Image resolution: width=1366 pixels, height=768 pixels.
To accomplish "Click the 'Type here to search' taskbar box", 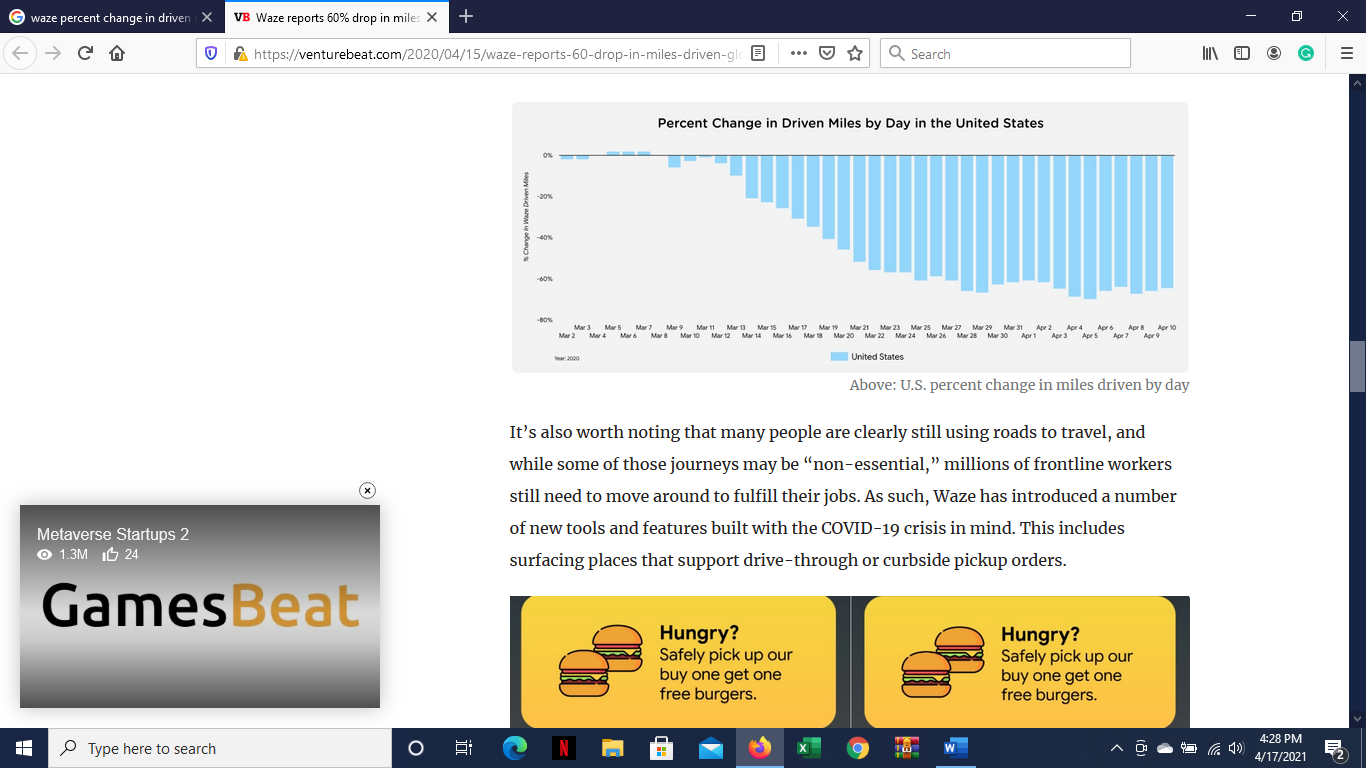I will [220, 748].
